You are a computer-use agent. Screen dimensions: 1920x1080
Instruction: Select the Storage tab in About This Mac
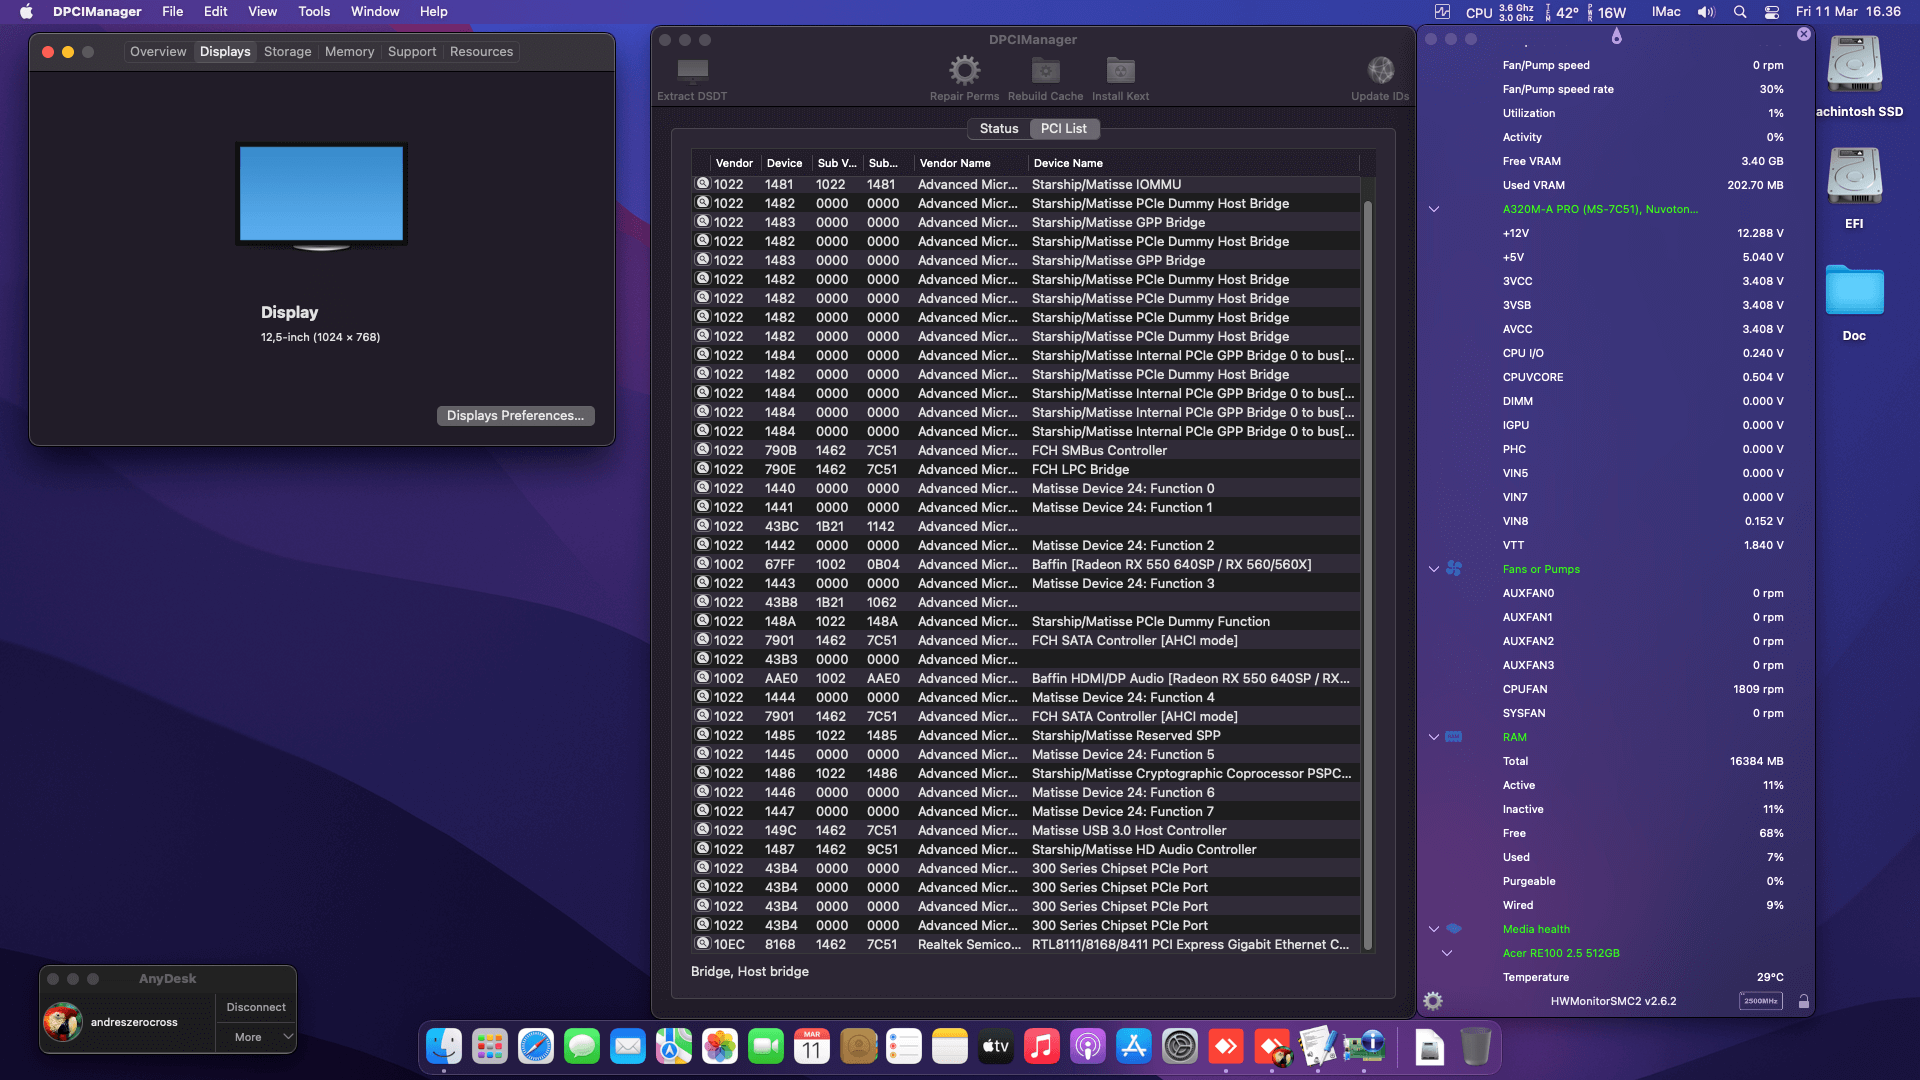pyautogui.click(x=287, y=51)
